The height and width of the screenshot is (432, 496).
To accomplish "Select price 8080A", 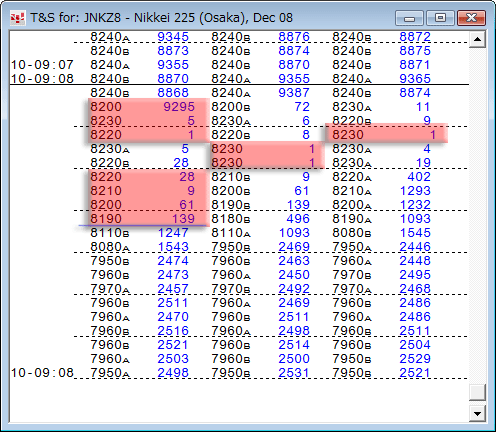I will click(x=110, y=247).
